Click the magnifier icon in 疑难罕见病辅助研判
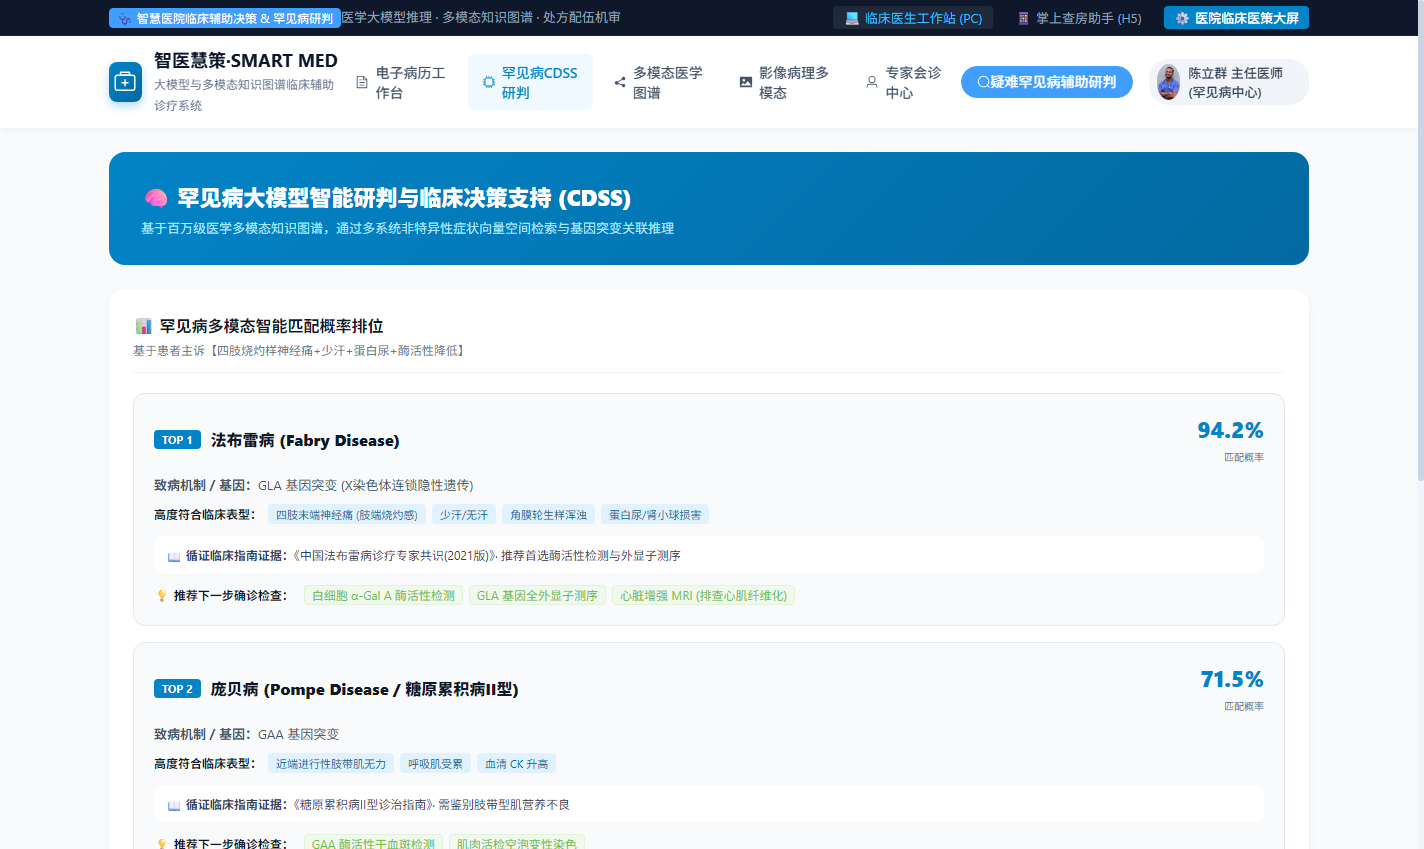The height and width of the screenshot is (849, 1424). pyautogui.click(x=983, y=83)
